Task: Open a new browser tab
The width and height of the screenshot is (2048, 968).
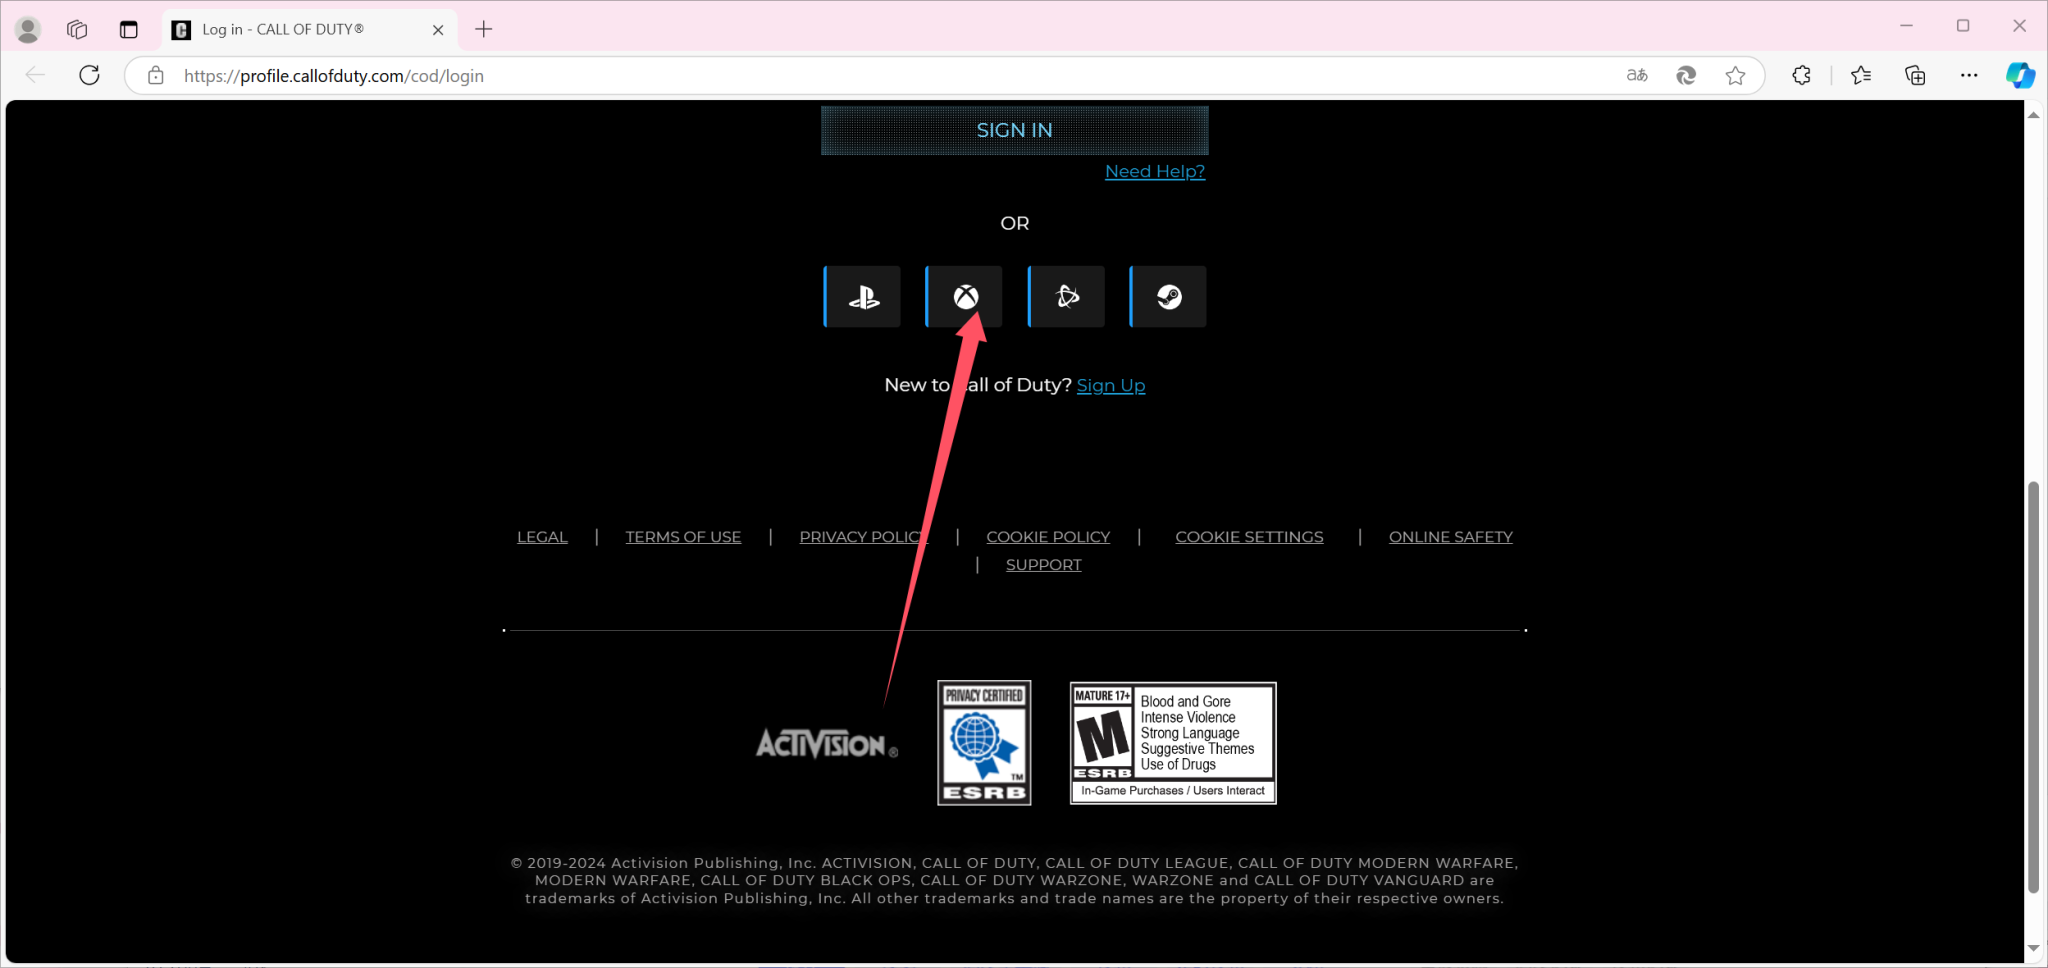Action: click(x=484, y=29)
